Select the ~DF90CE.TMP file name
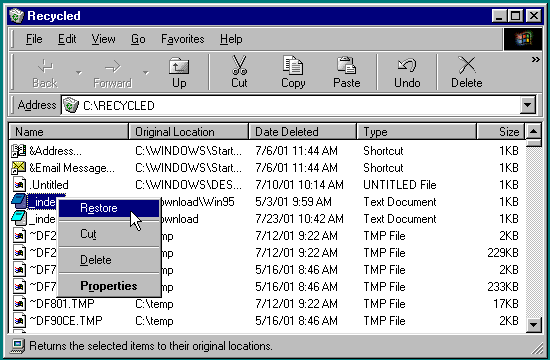 click(x=66, y=321)
